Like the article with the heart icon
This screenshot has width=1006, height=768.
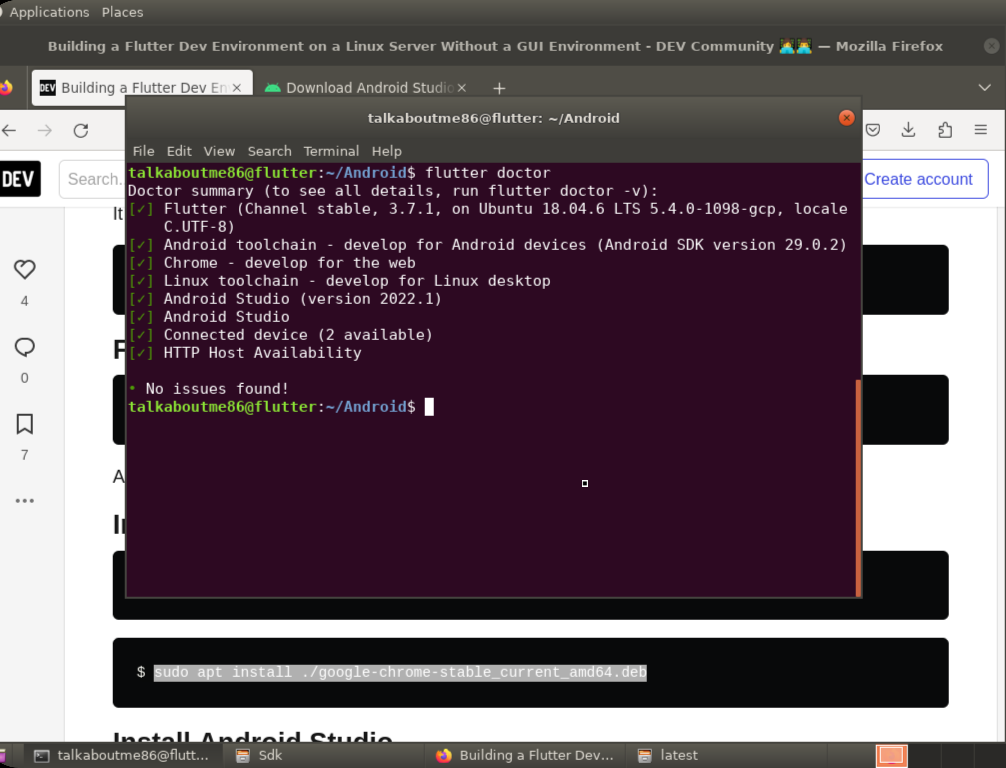tap(24, 269)
